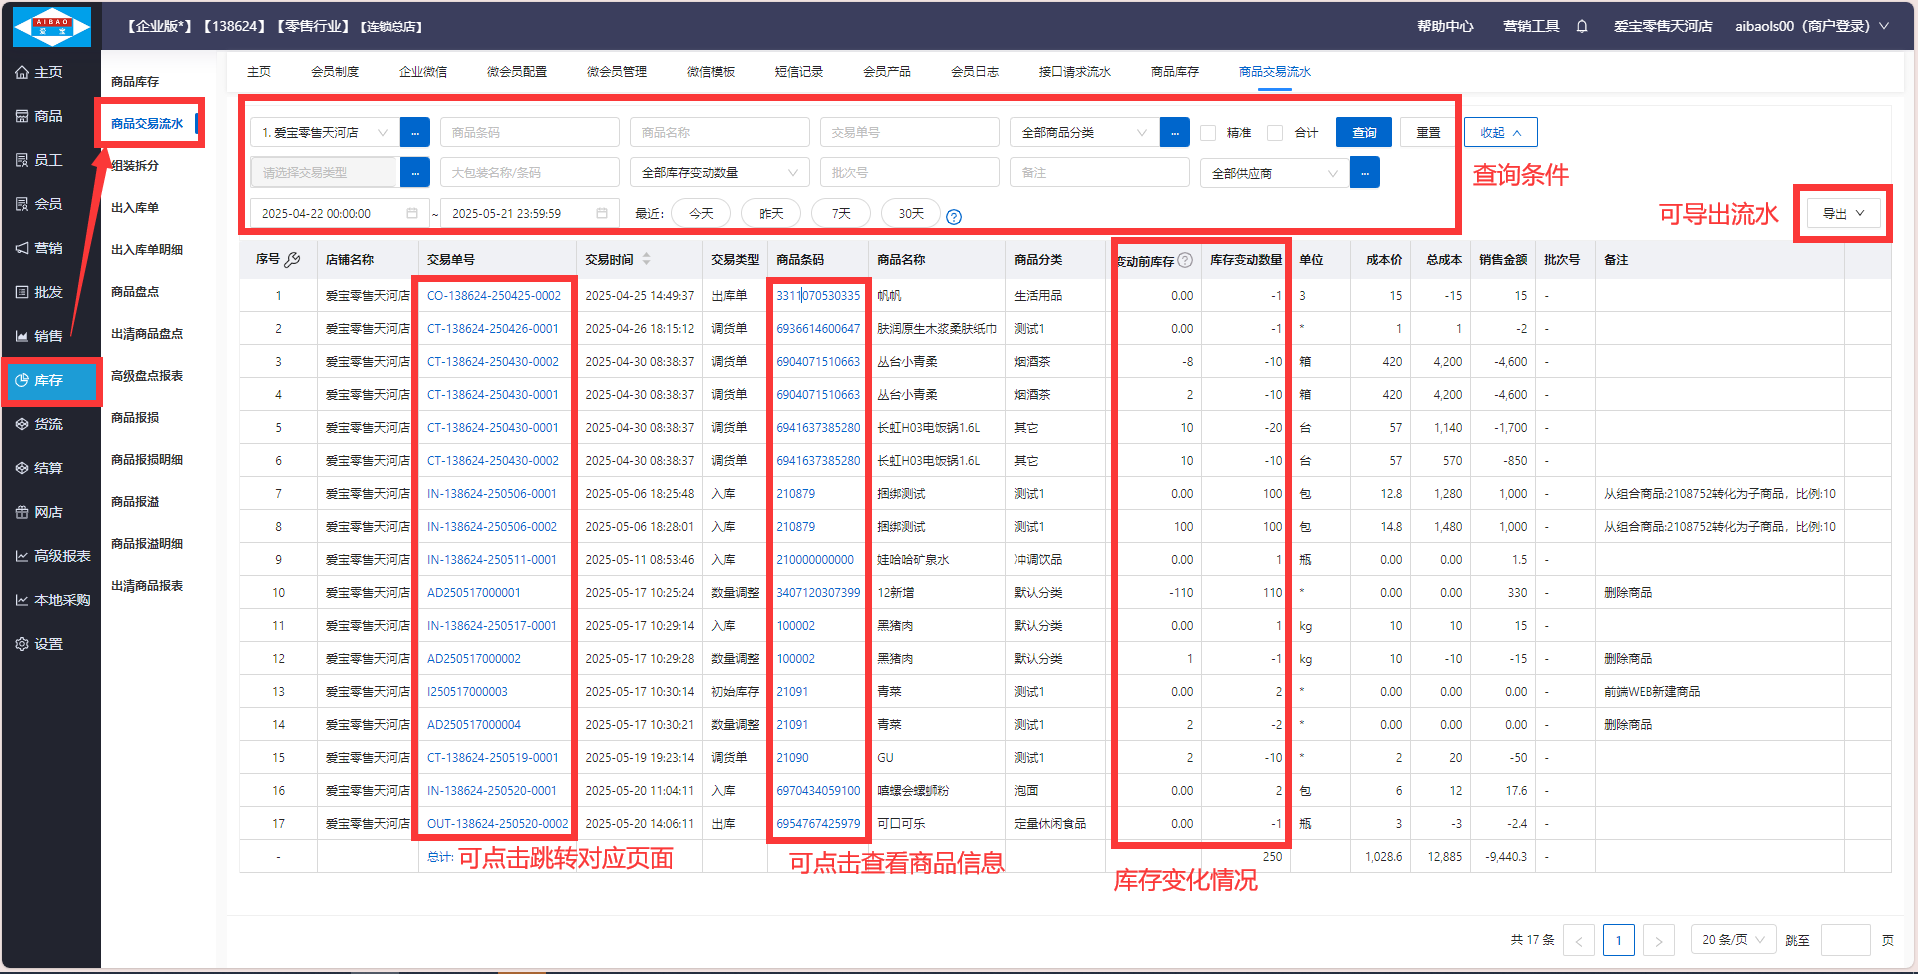Switch to 接口请求流水 tab
The image size is (1918, 974).
(1075, 72)
